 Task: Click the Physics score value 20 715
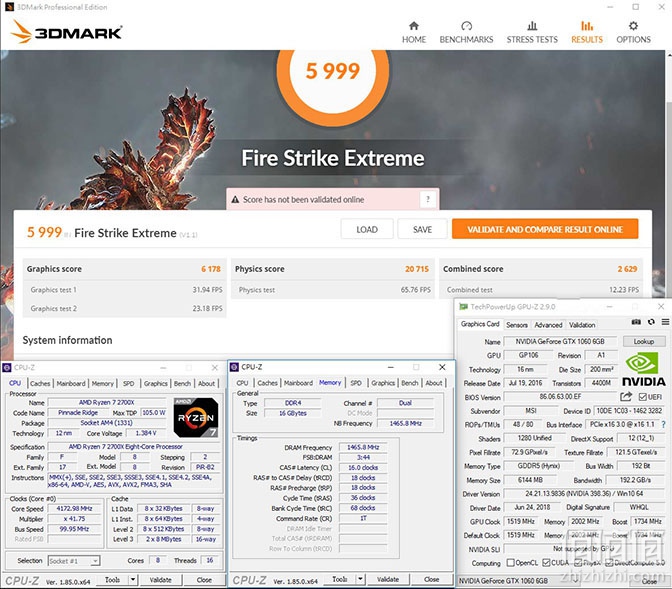pyautogui.click(x=417, y=269)
